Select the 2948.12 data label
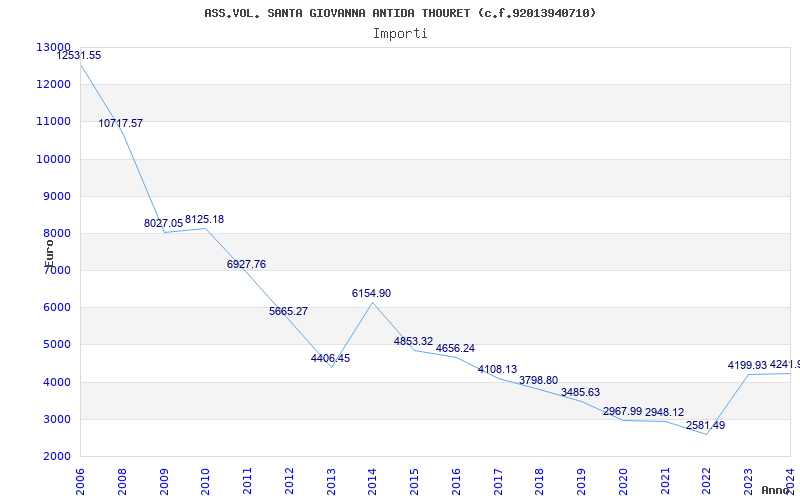800x500 pixels. tap(664, 412)
